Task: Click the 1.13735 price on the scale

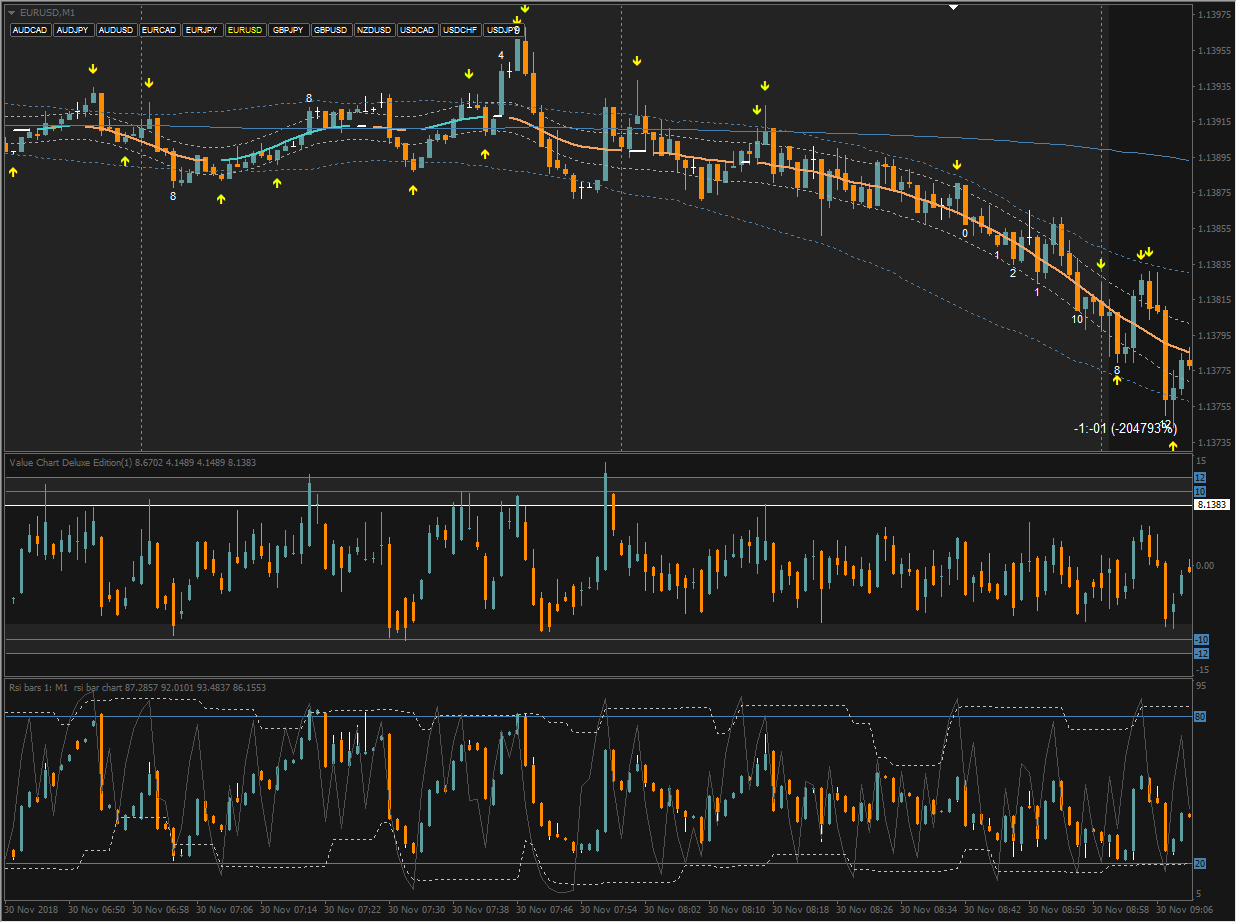Action: pyautogui.click(x=1215, y=442)
